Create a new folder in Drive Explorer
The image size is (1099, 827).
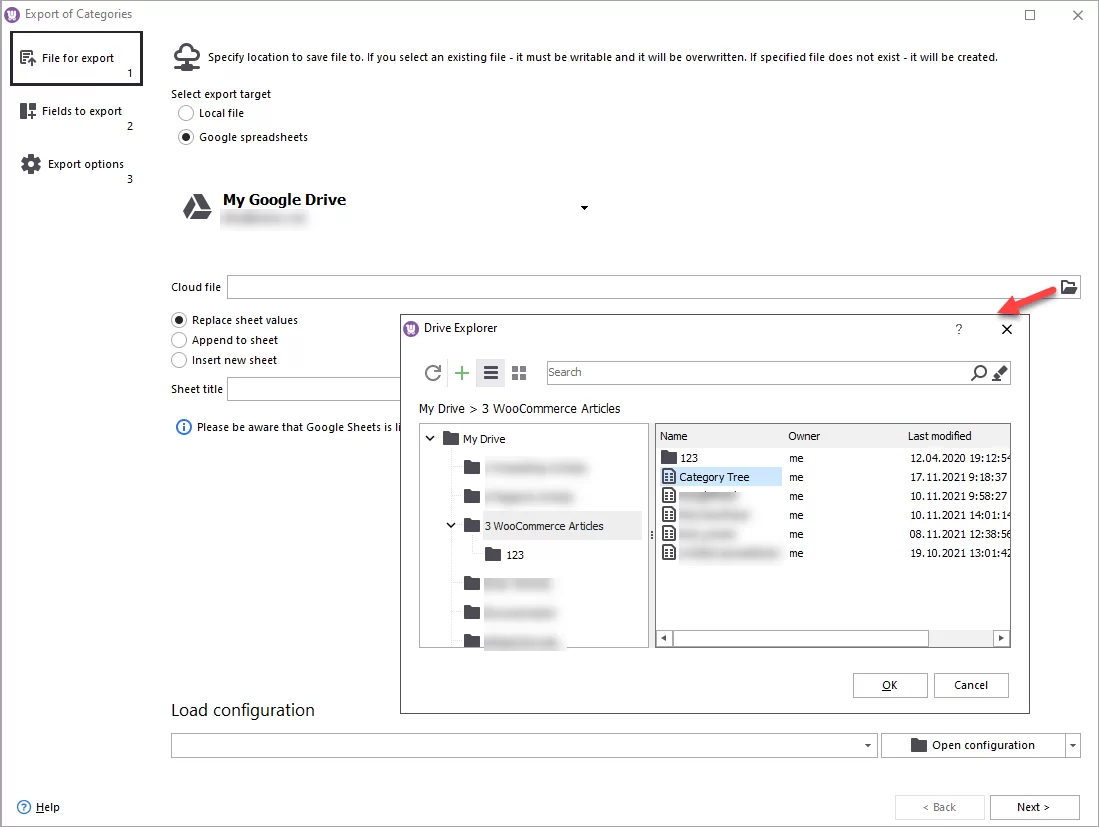(461, 372)
